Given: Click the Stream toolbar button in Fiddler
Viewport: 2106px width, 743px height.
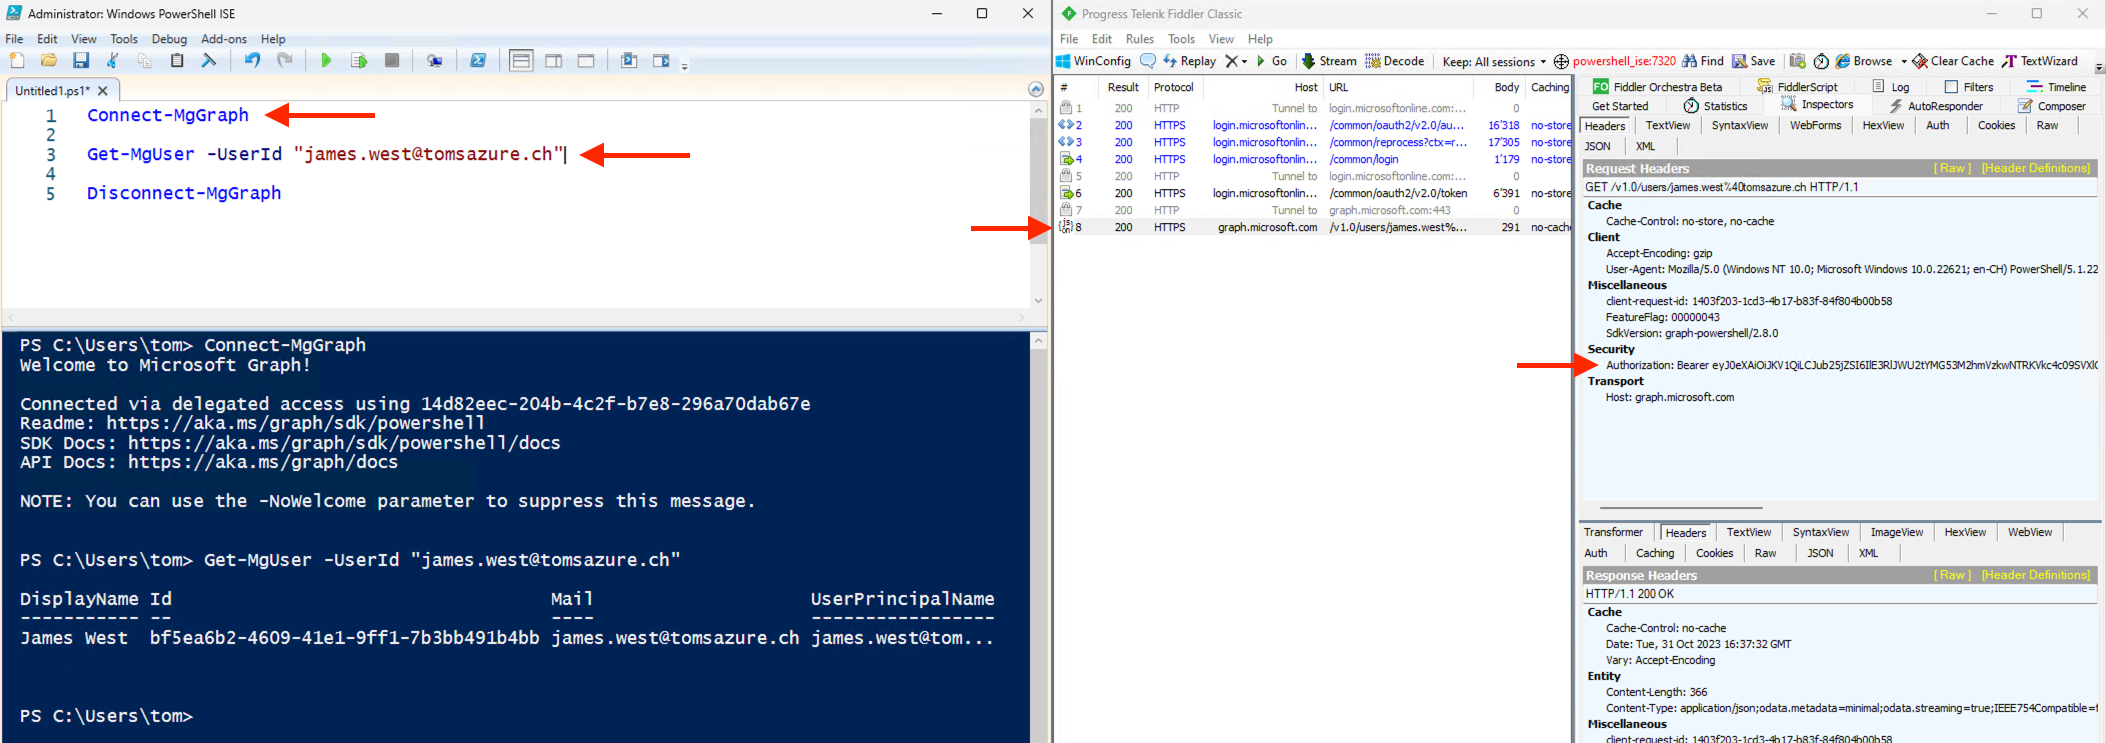Looking at the screenshot, I should (x=1329, y=61).
